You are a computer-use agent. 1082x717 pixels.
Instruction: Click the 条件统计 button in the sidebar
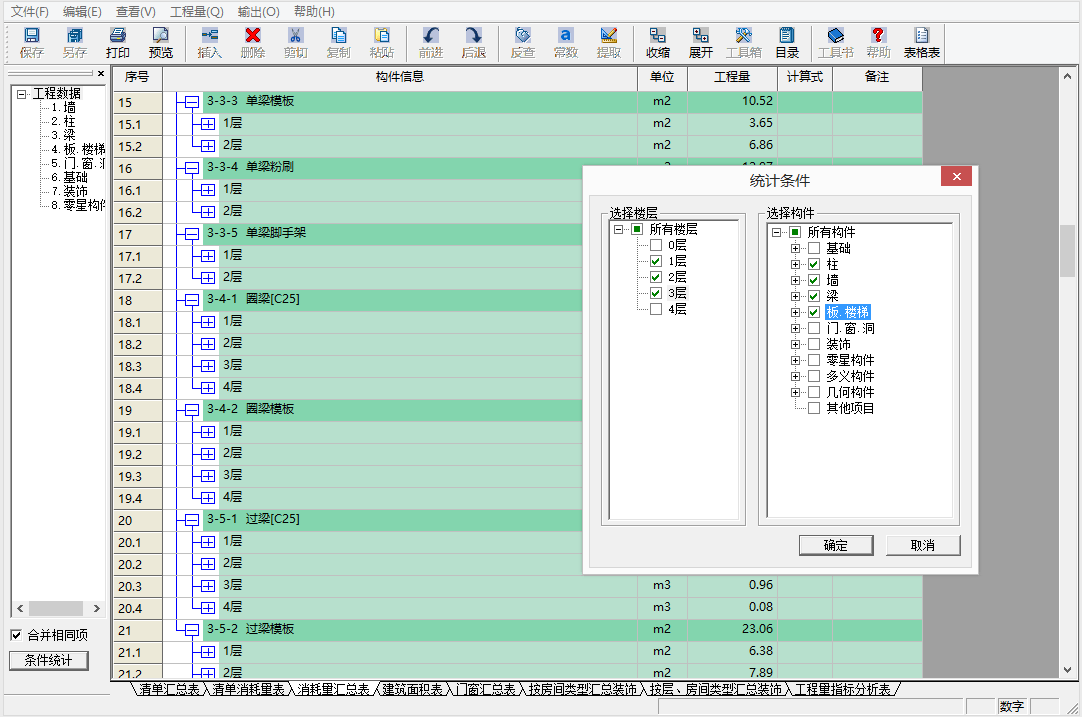(48, 660)
